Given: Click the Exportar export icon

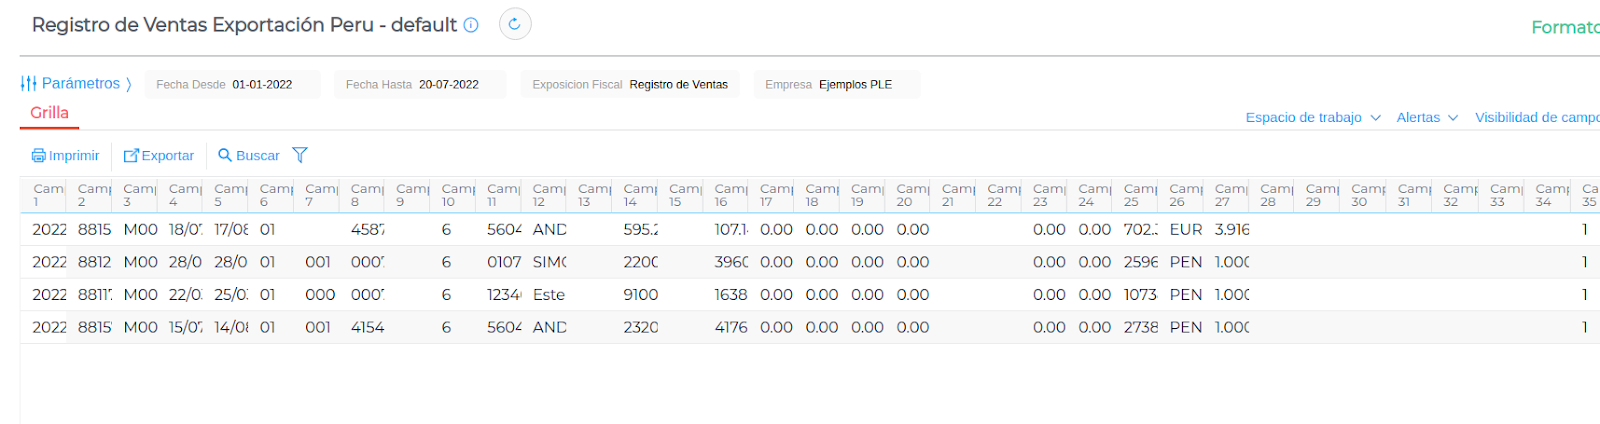Looking at the screenshot, I should [x=131, y=156].
